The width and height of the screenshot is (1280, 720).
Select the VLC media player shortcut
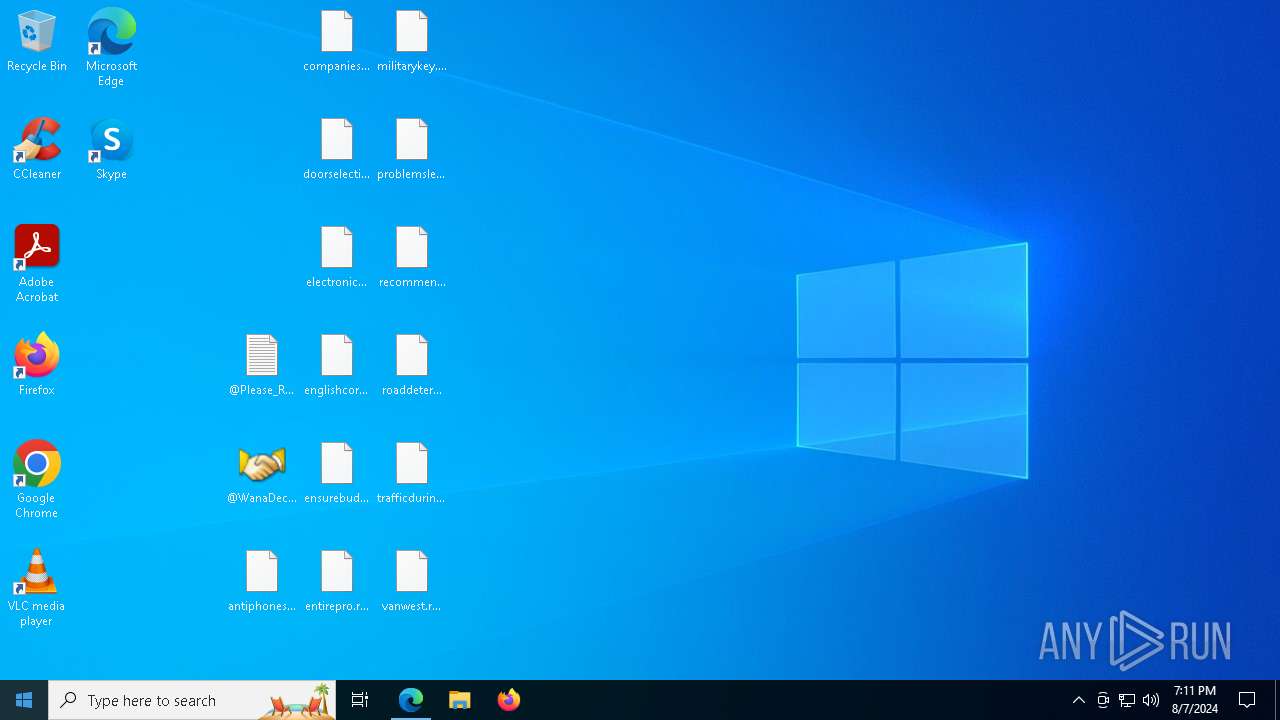37,588
